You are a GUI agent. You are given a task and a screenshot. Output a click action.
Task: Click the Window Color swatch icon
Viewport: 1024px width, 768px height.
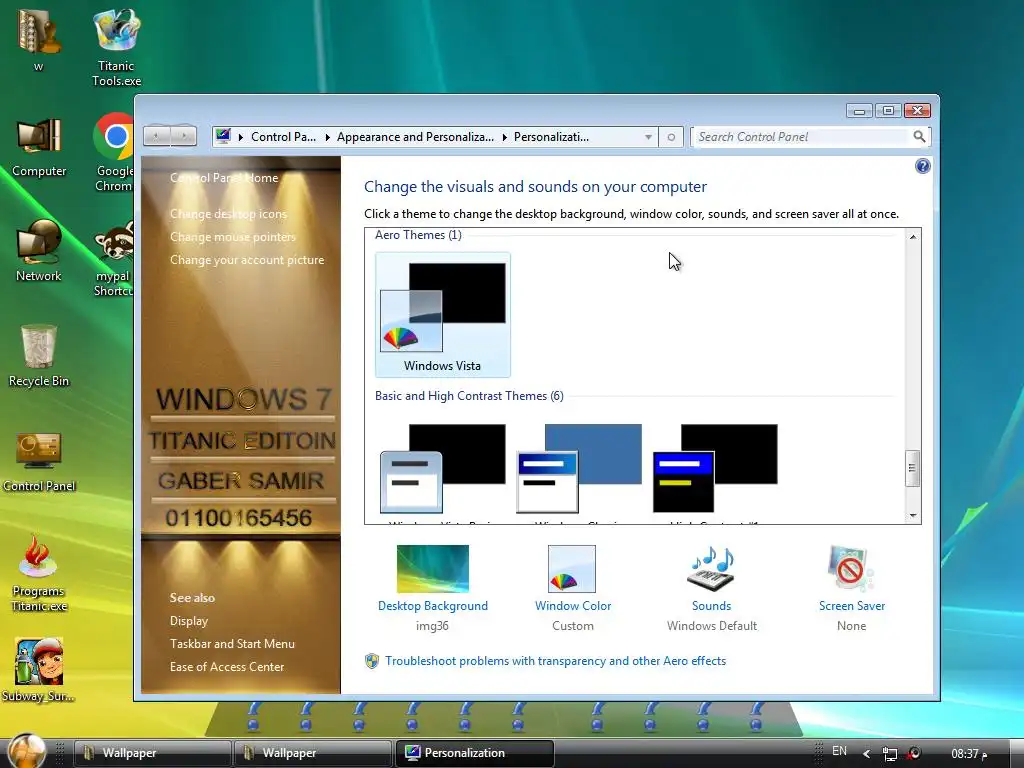click(x=571, y=569)
